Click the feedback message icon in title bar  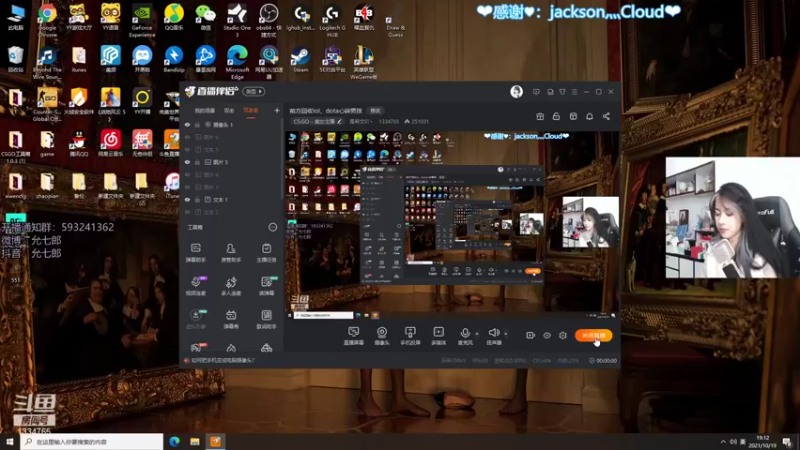(536, 92)
